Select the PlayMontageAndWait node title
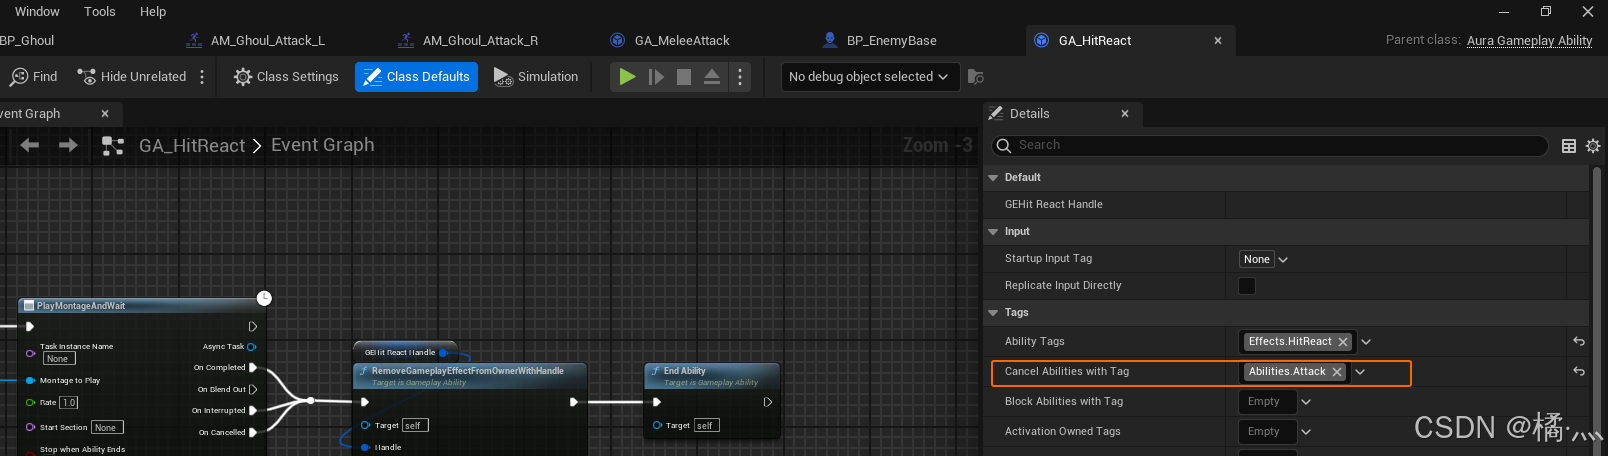The width and height of the screenshot is (1608, 456). (81, 306)
